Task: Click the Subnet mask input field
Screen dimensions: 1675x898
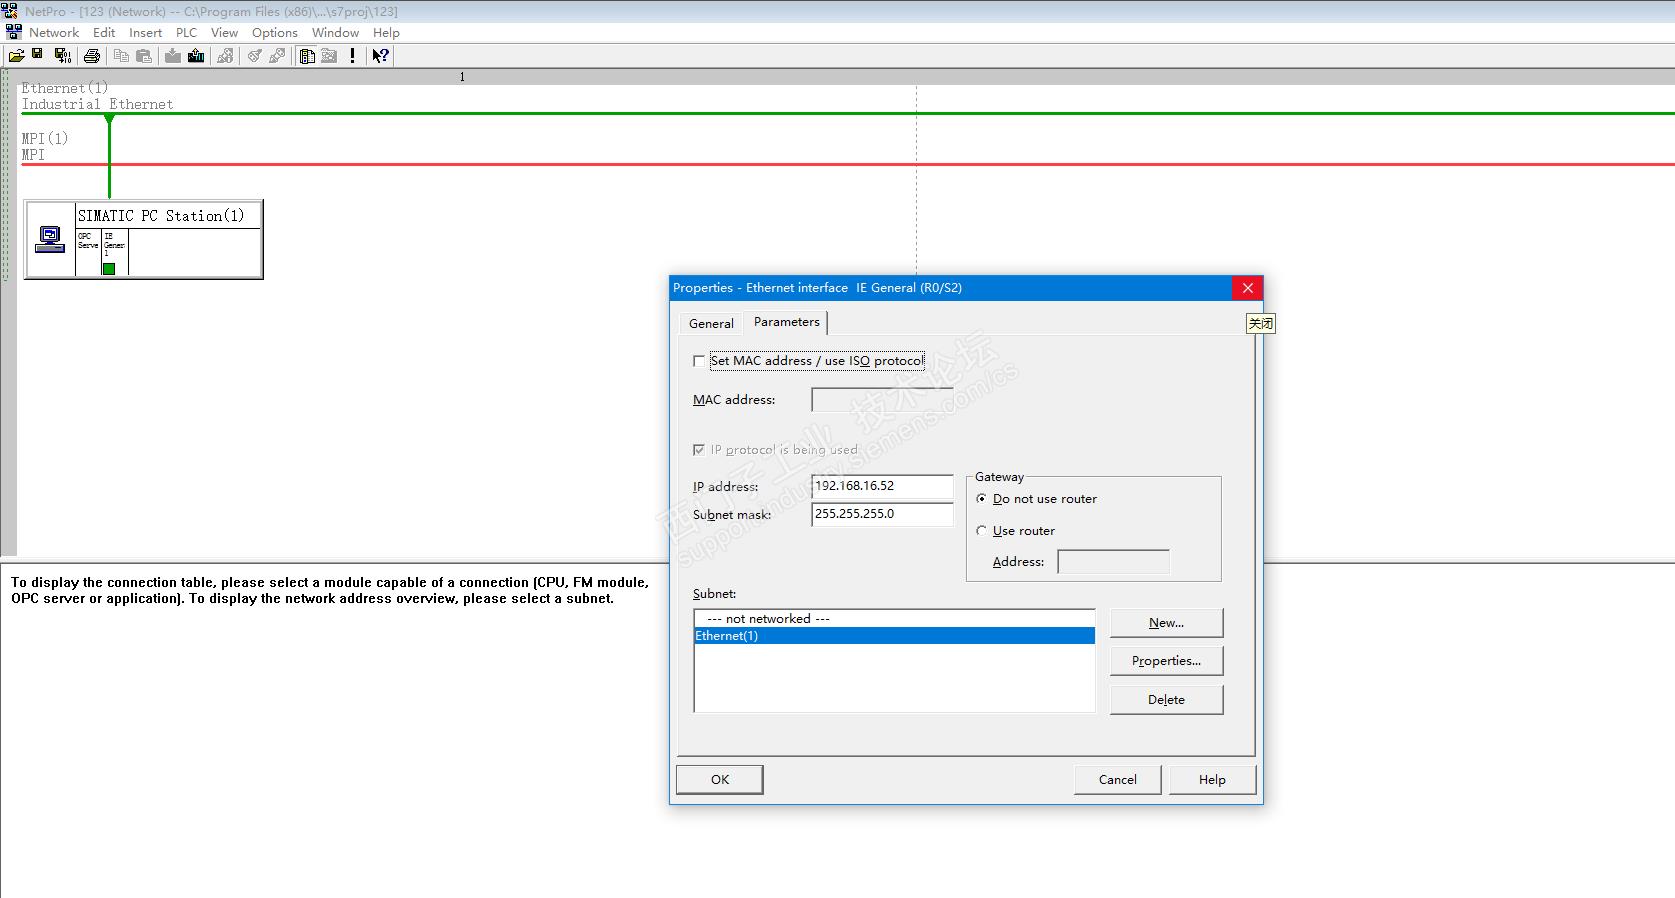Action: pos(882,514)
